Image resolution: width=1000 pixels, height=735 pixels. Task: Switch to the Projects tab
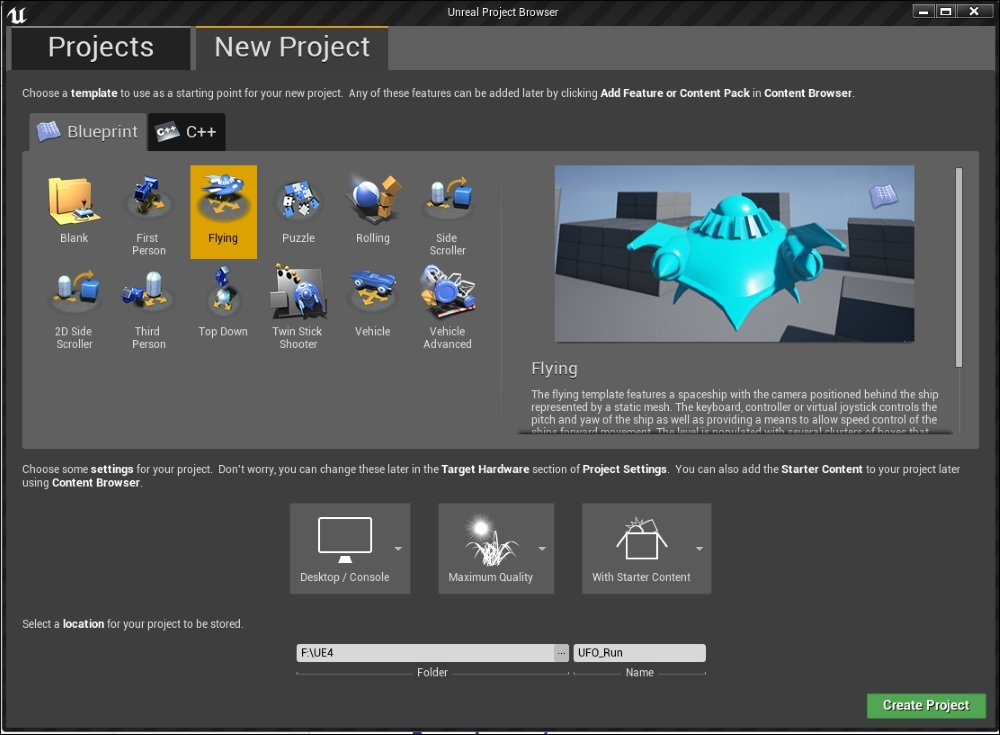pos(101,48)
